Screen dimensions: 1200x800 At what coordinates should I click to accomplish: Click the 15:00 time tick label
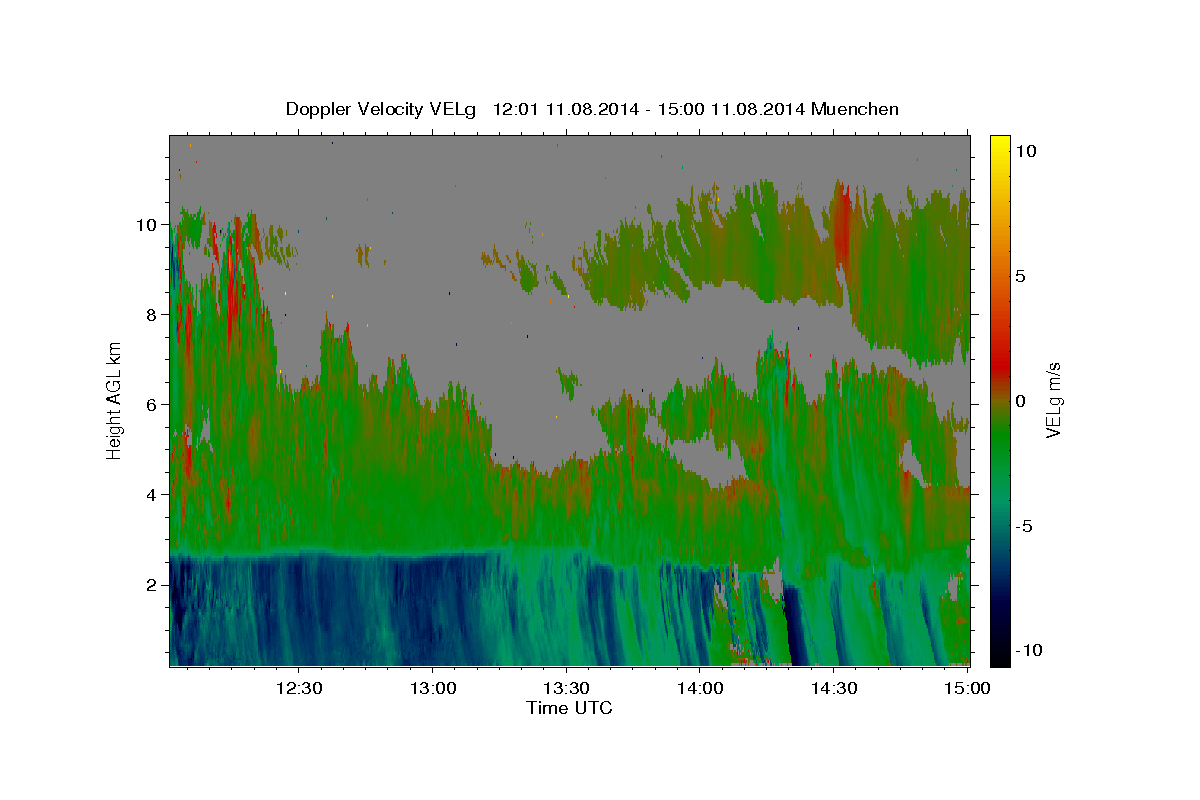pos(968,688)
